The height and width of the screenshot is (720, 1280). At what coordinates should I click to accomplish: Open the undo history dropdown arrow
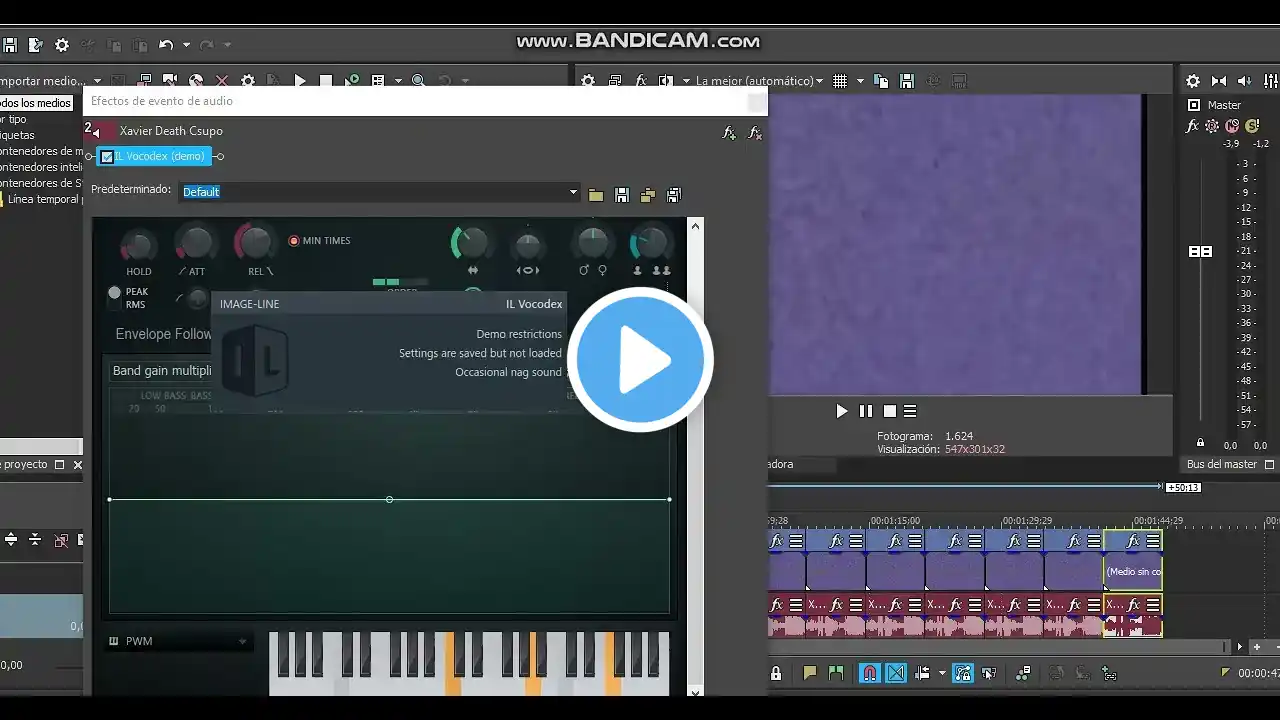tap(186, 45)
